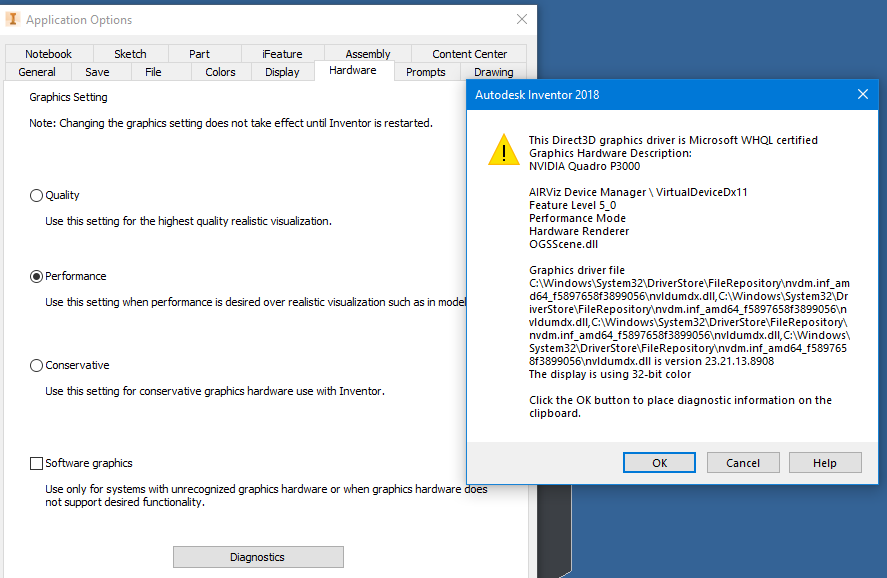Click the Quality setting description text

point(188,221)
